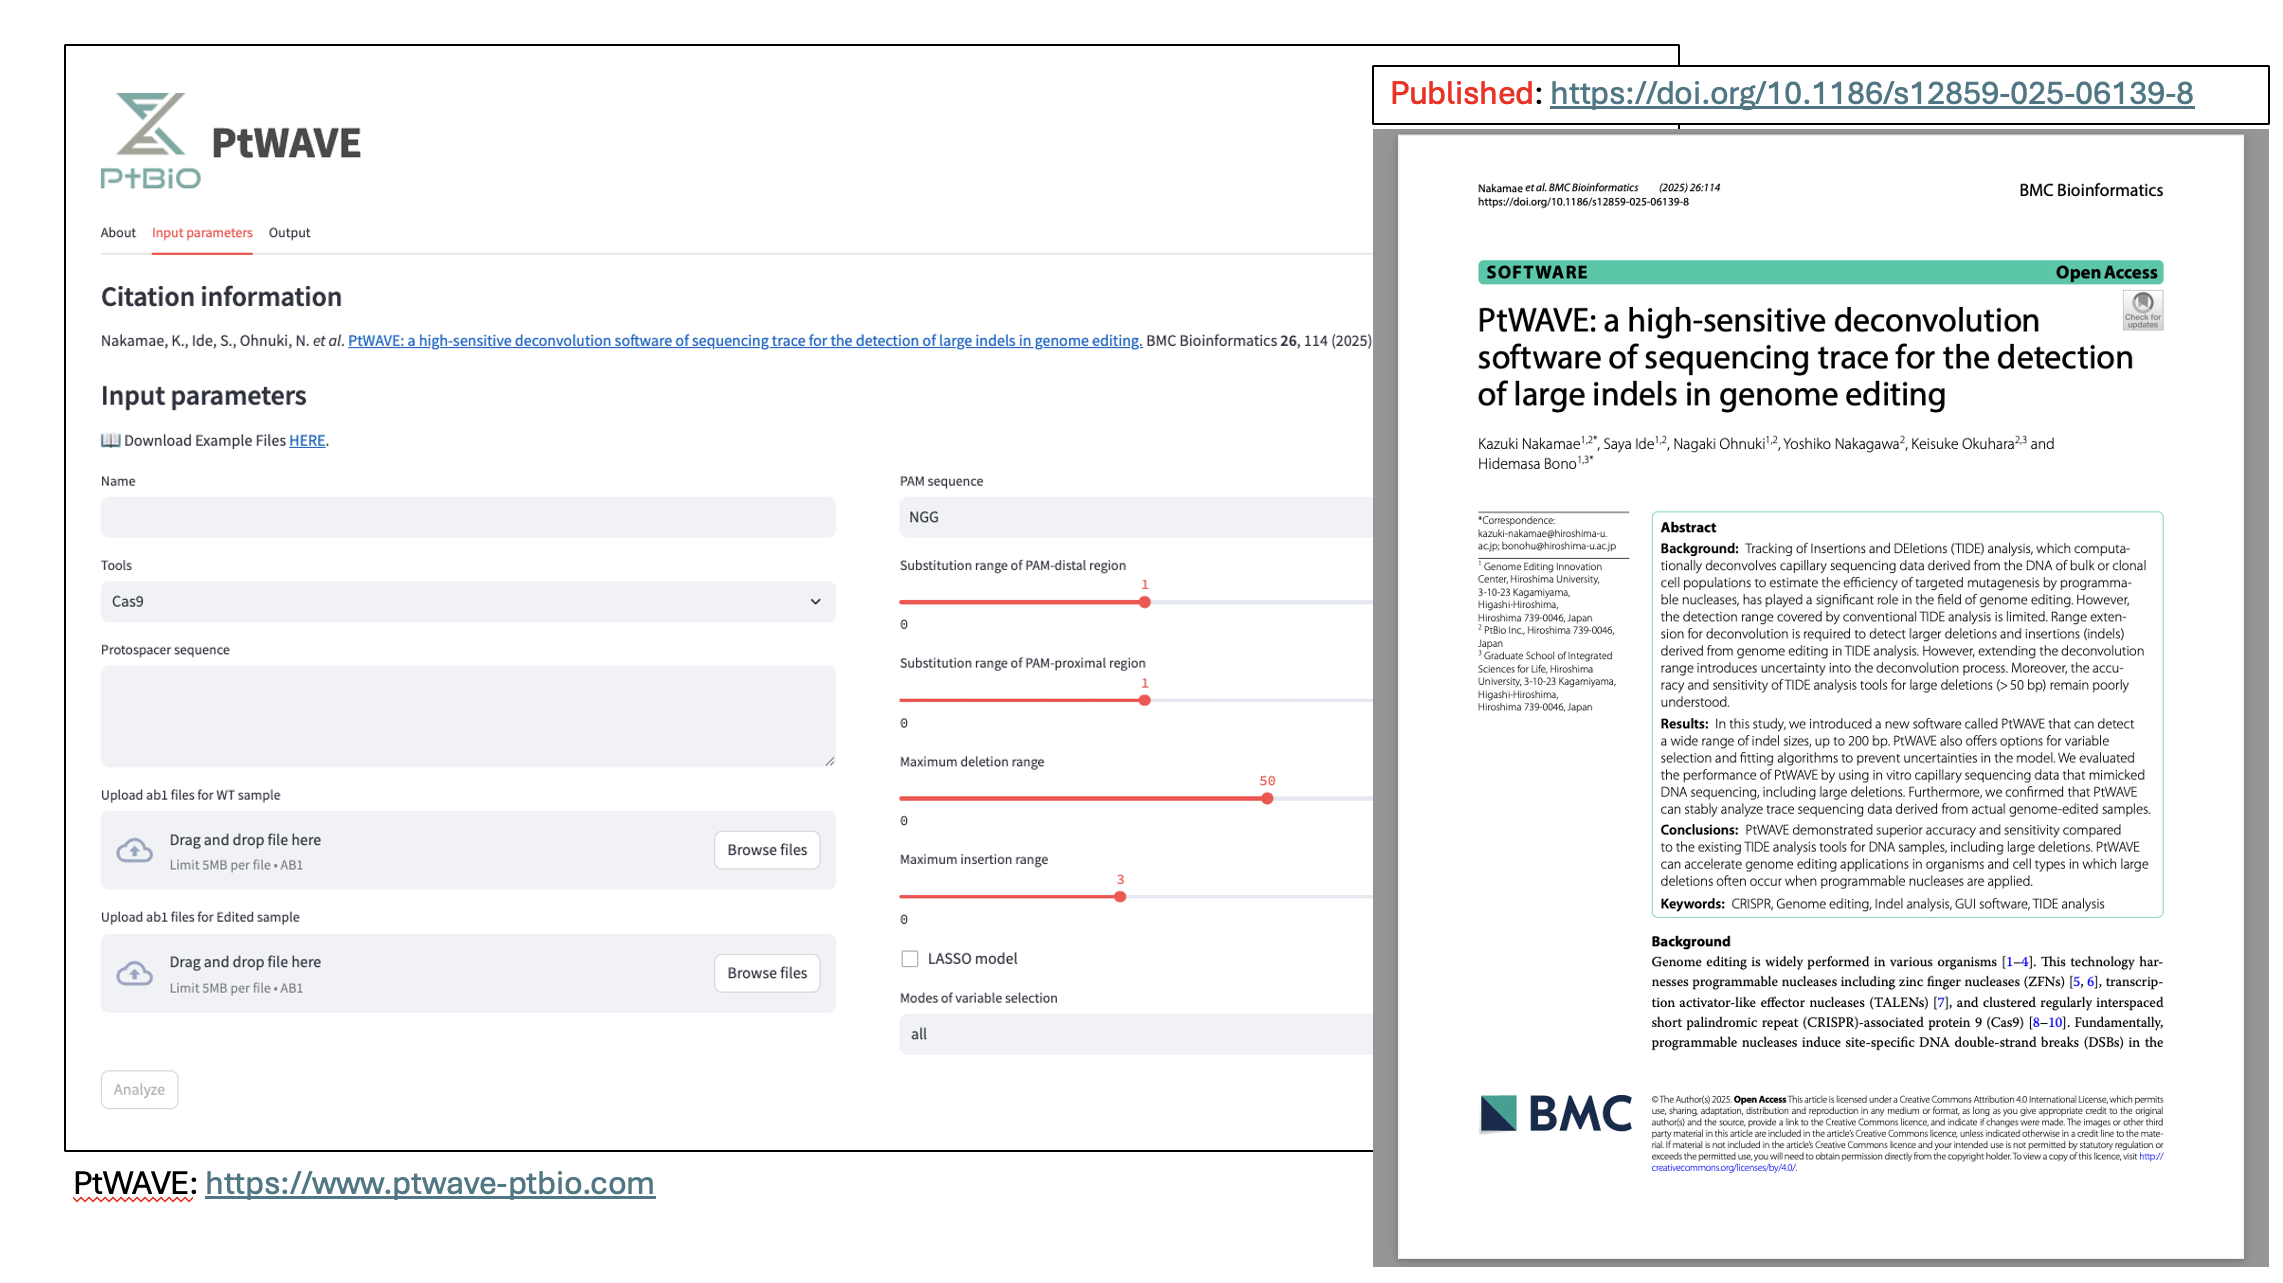Click the value 50 above deletion slider
This screenshot has height=1283, width=2283.
[x=1267, y=781]
